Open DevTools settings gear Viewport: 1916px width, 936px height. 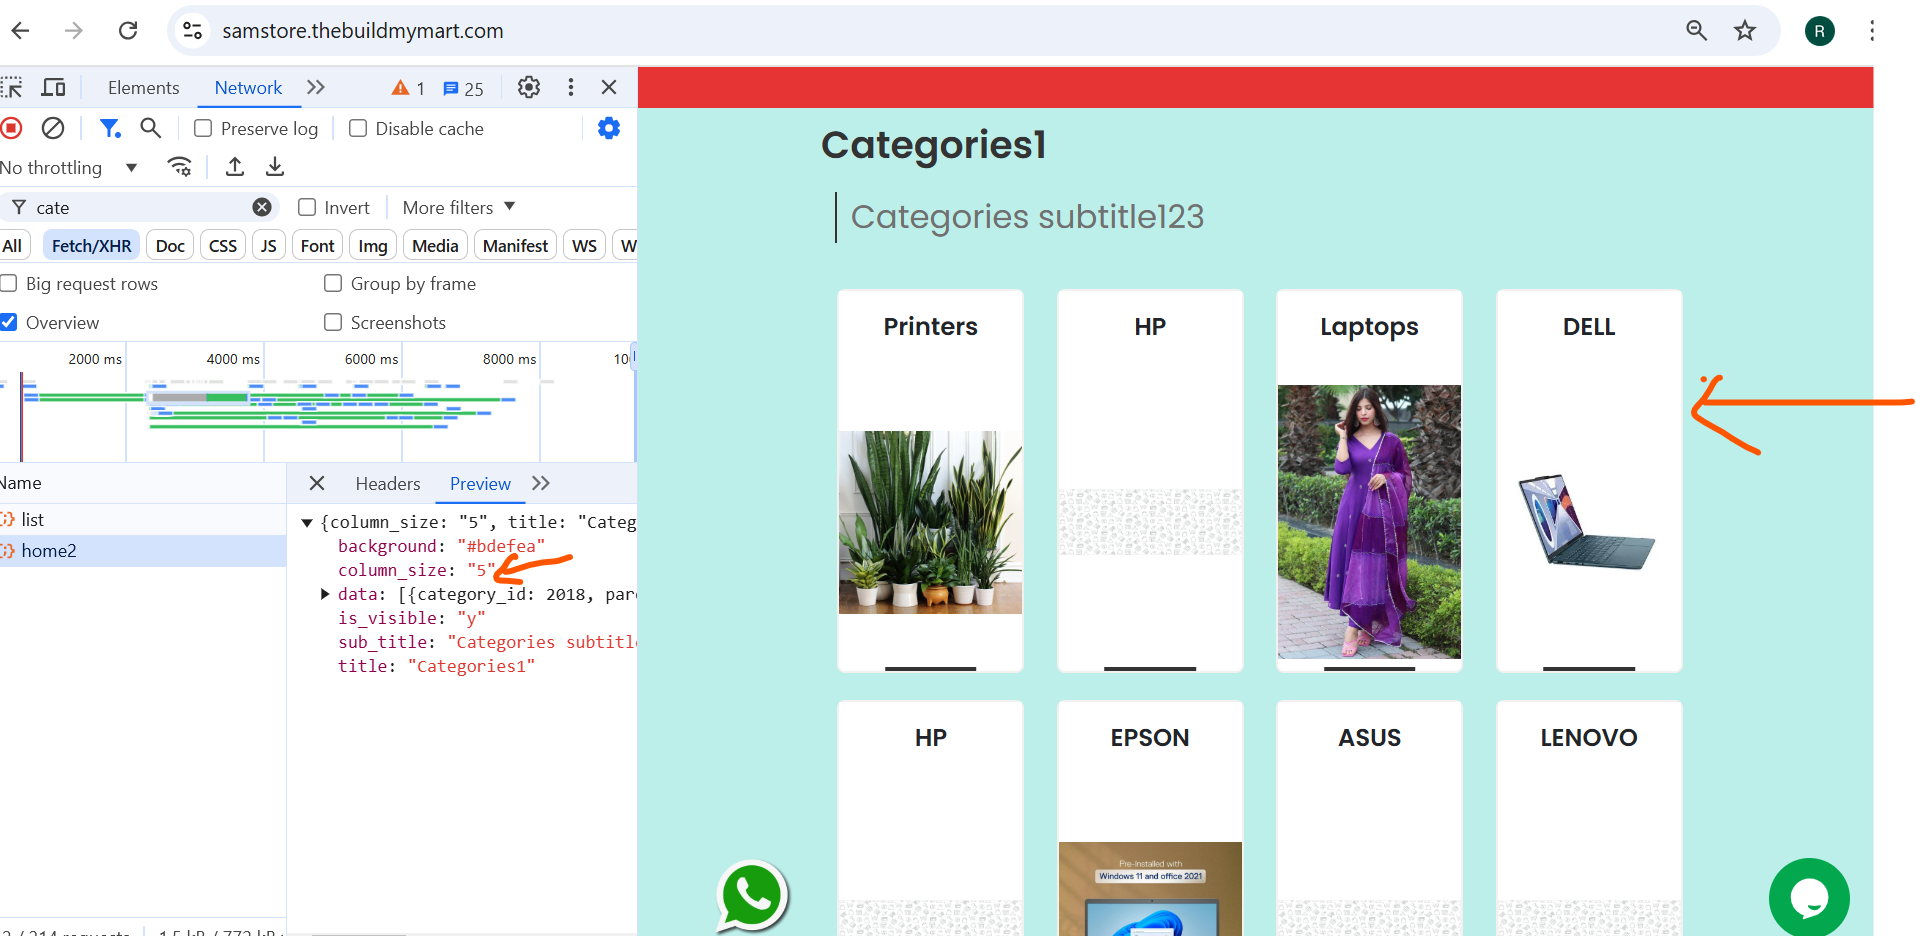529,87
